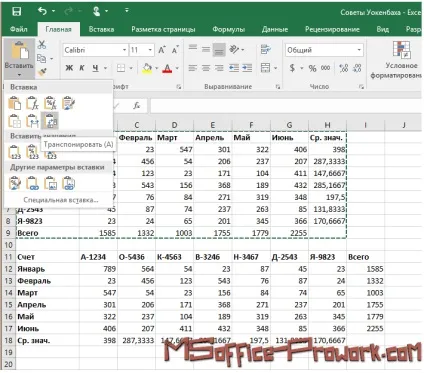Switch to the Вставка ribbon tab
This screenshot has width=424, height=373.
pos(101,29)
